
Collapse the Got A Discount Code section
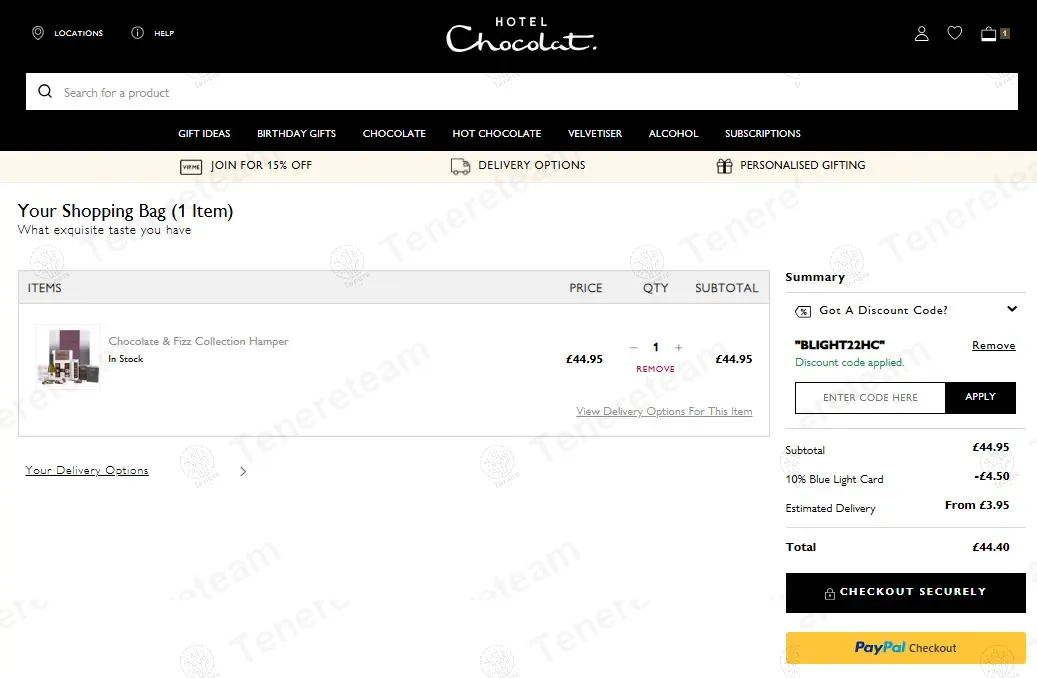click(x=1011, y=310)
